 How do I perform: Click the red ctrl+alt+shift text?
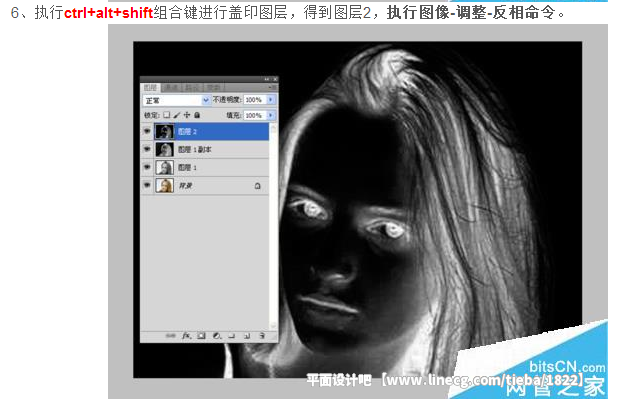109,13
